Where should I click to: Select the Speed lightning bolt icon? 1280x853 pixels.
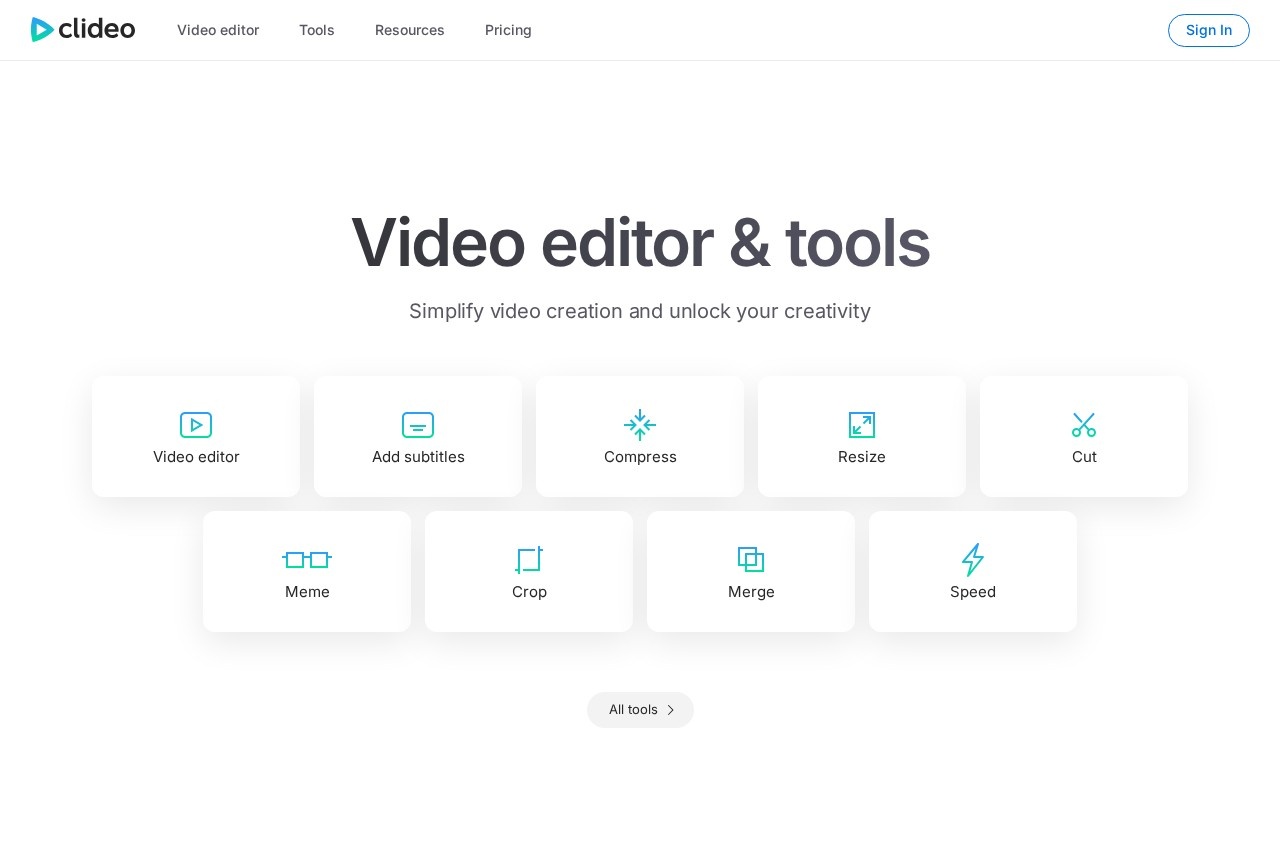click(x=973, y=560)
